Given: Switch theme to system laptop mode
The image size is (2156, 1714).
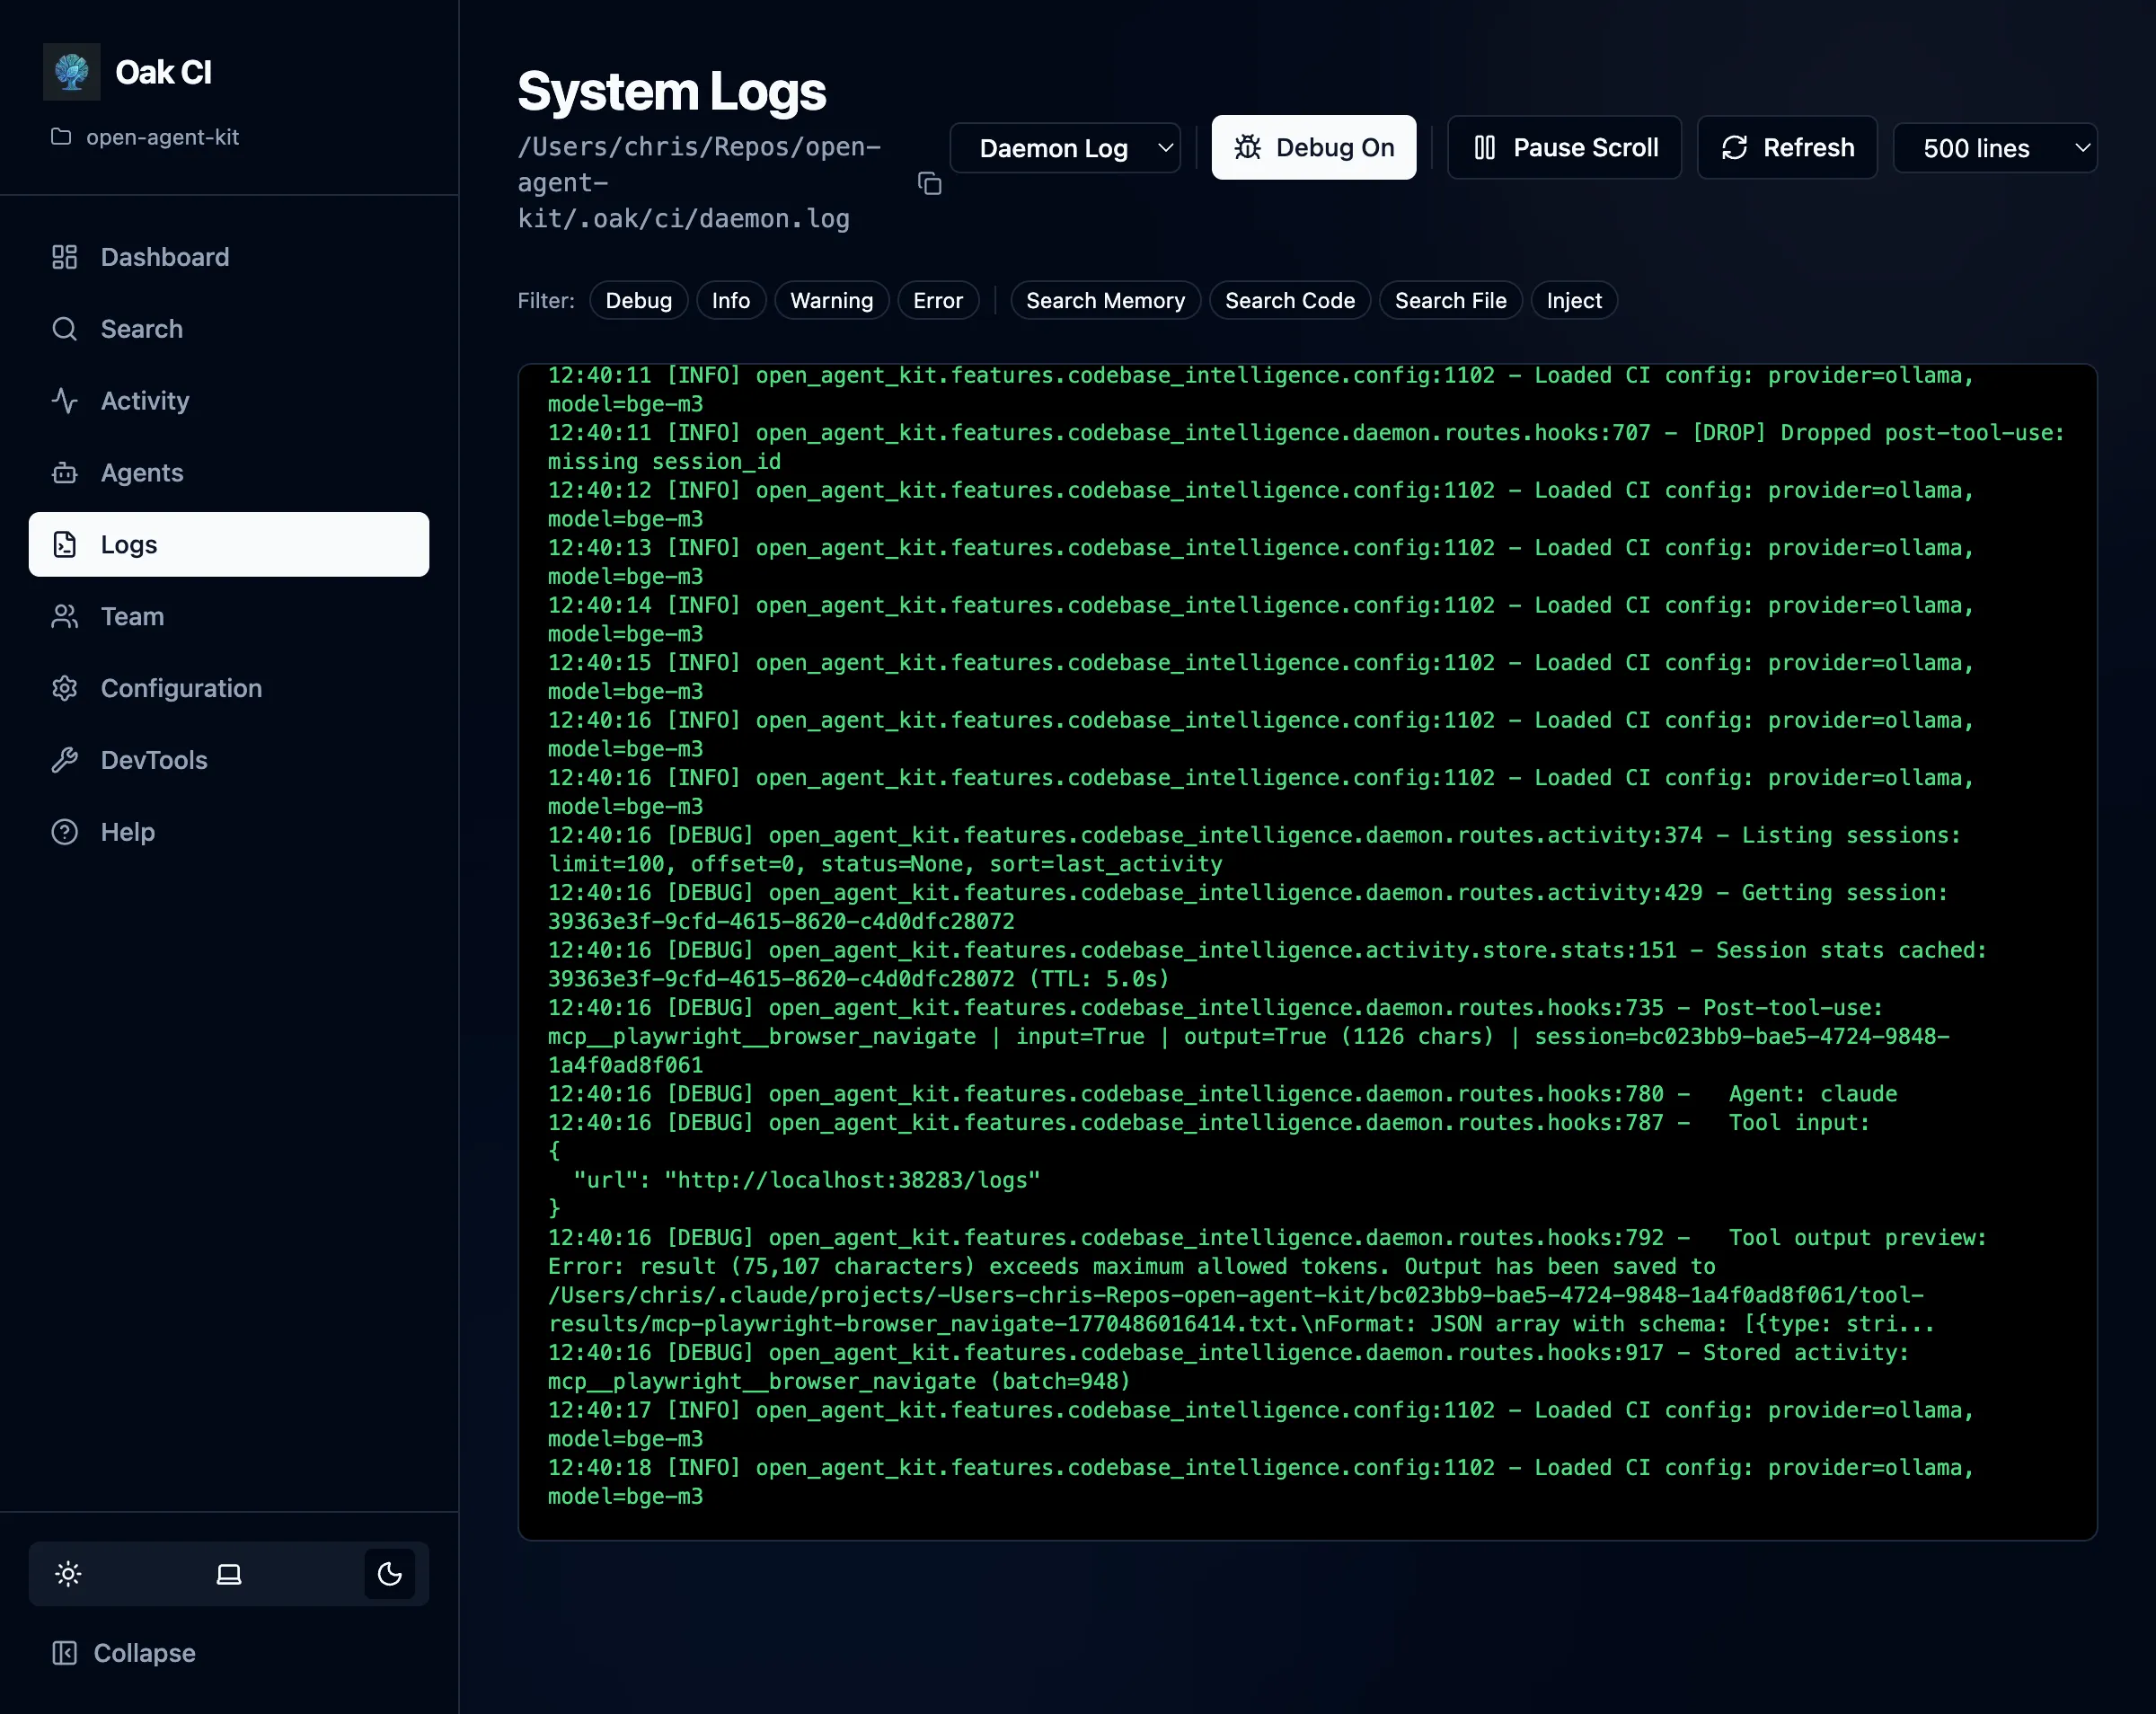Looking at the screenshot, I should [x=228, y=1573].
